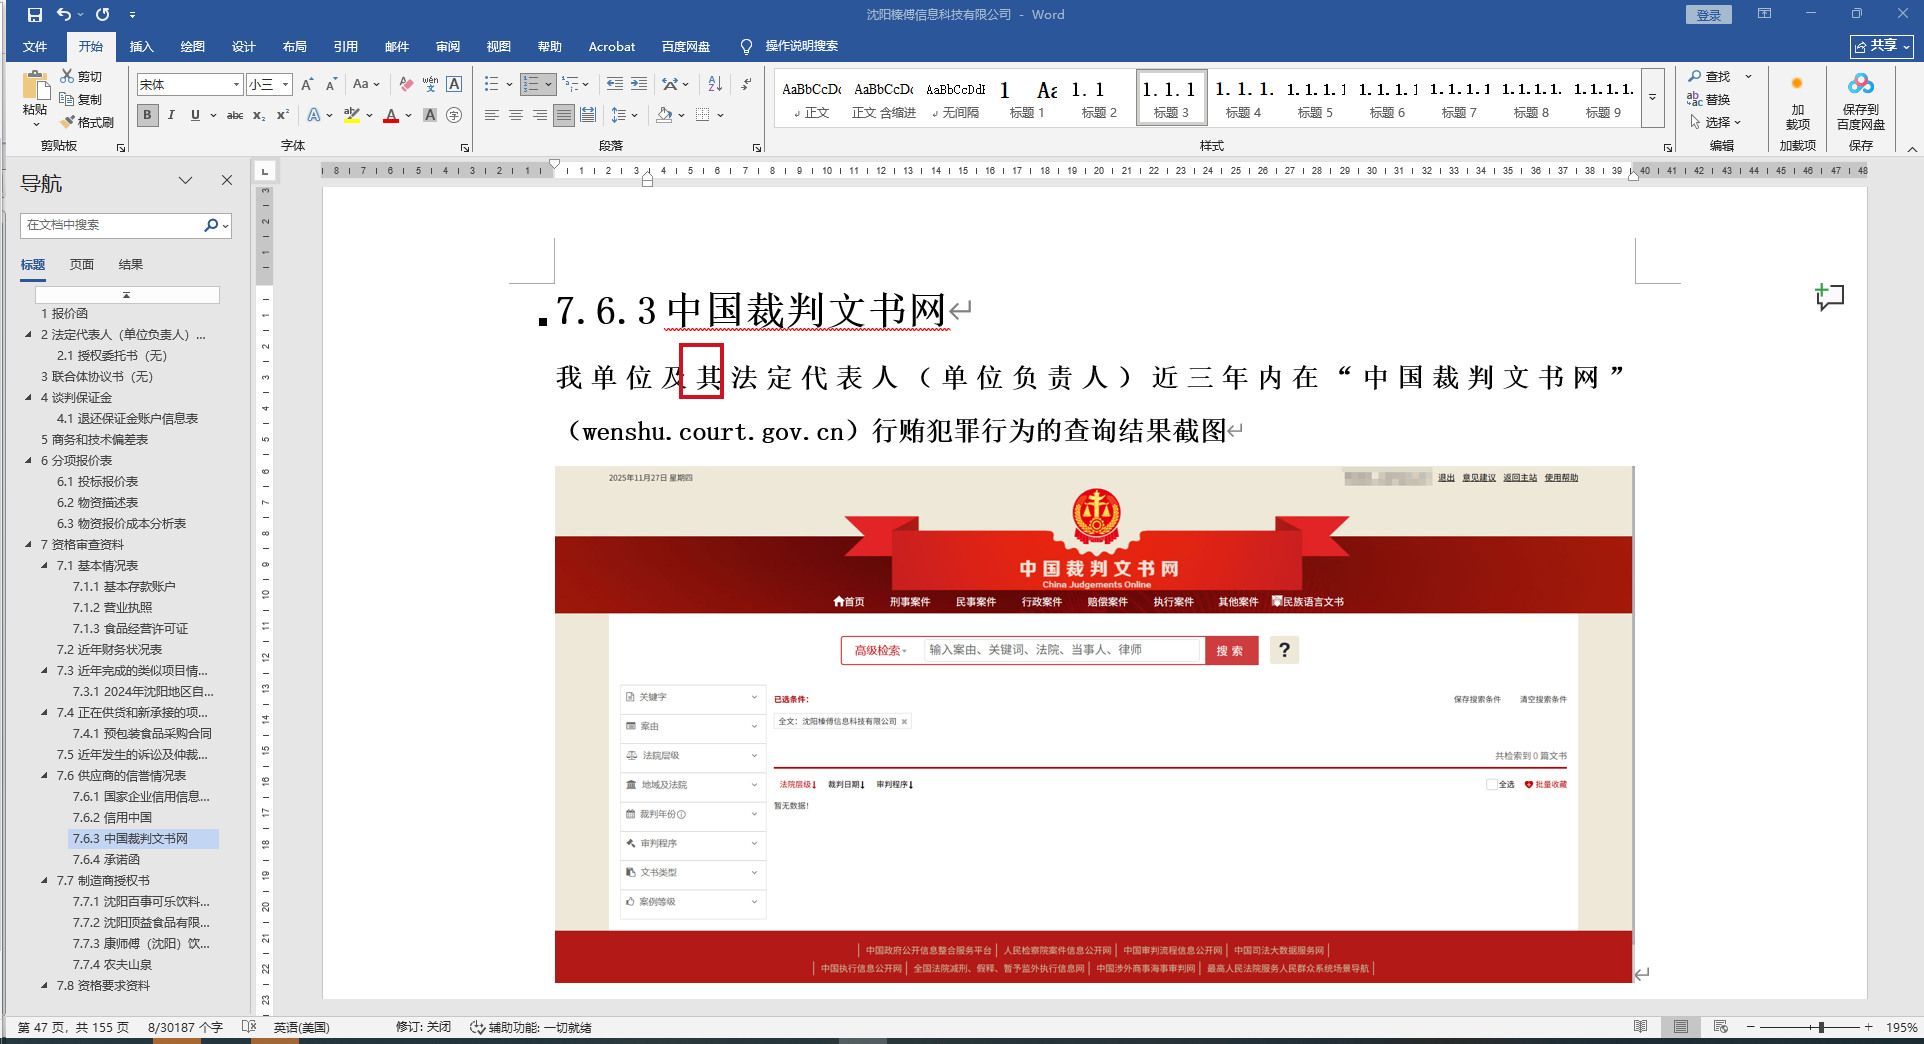Undo the last action
1924x1044 pixels.
pyautogui.click(x=64, y=15)
